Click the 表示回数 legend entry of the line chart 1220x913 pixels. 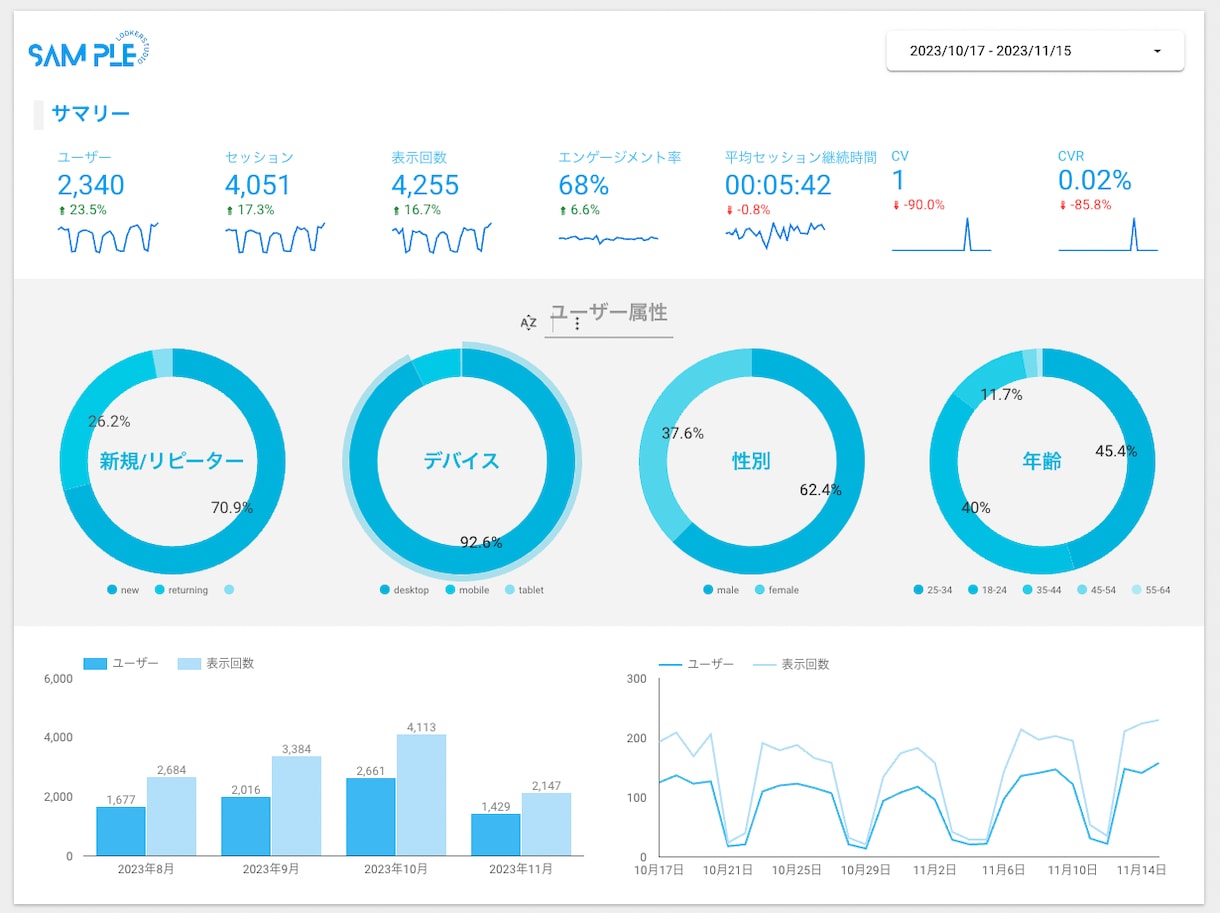tap(790, 664)
